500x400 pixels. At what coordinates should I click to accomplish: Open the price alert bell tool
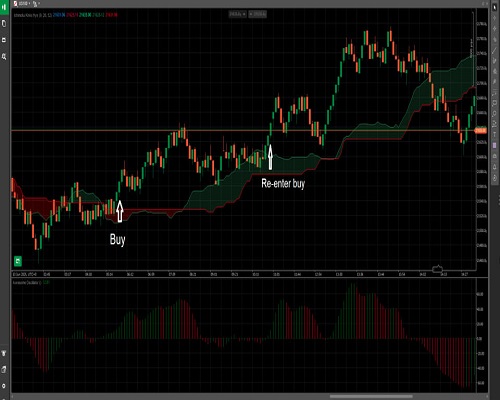click(494, 168)
